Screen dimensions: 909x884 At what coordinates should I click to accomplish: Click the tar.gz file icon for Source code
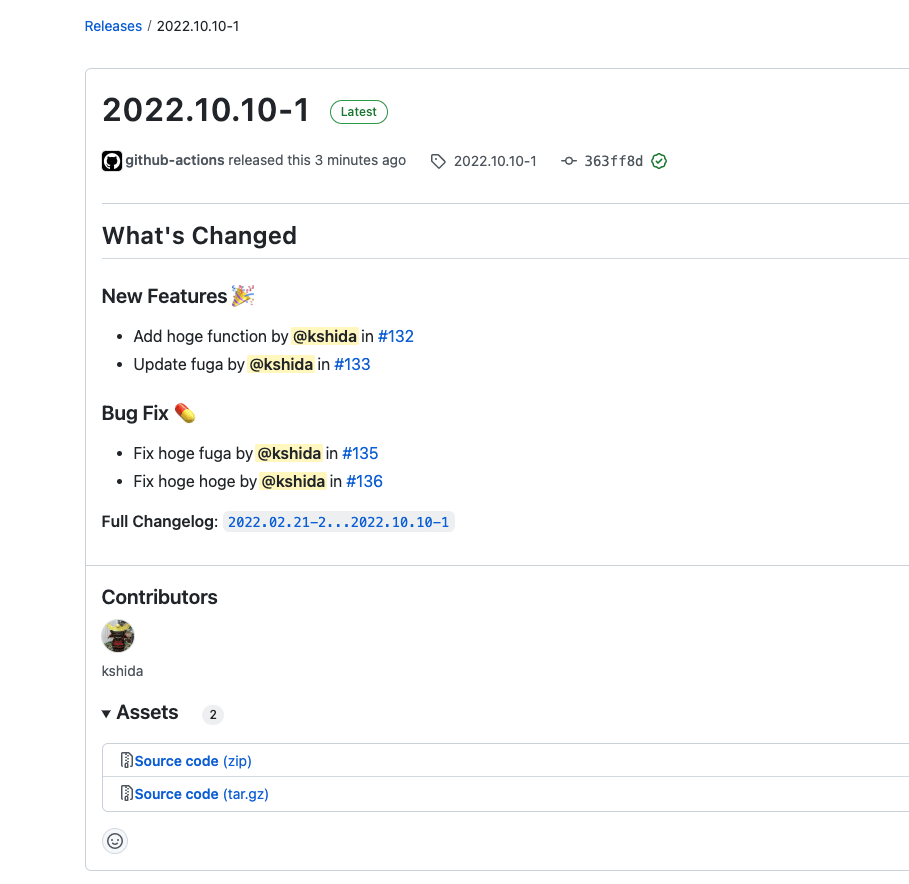point(126,793)
